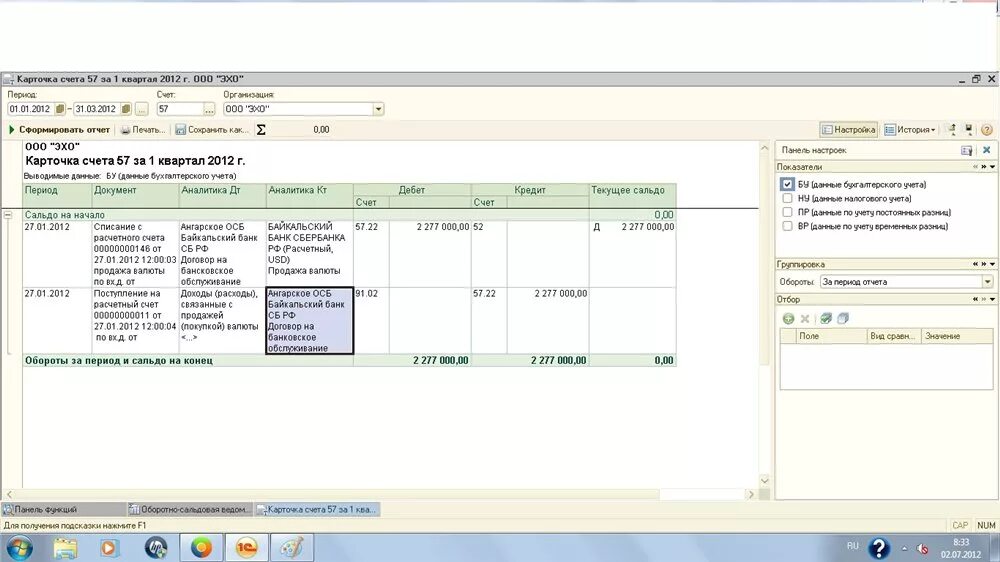Open media player taskbar icon
1000x562 pixels.
pos(108,547)
